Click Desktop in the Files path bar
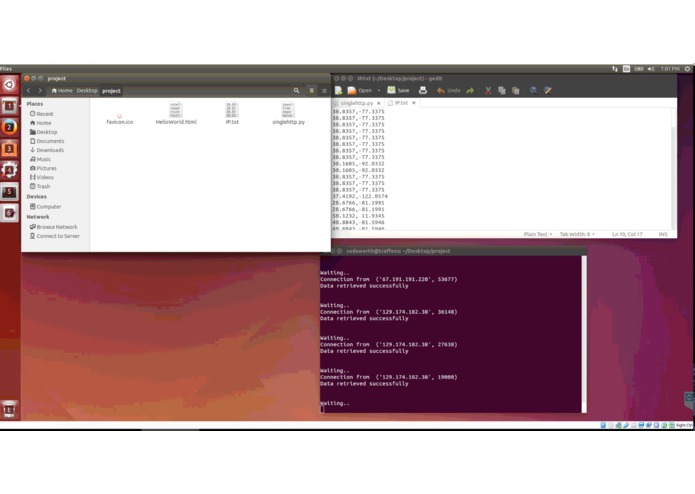695x494 pixels. coord(87,90)
